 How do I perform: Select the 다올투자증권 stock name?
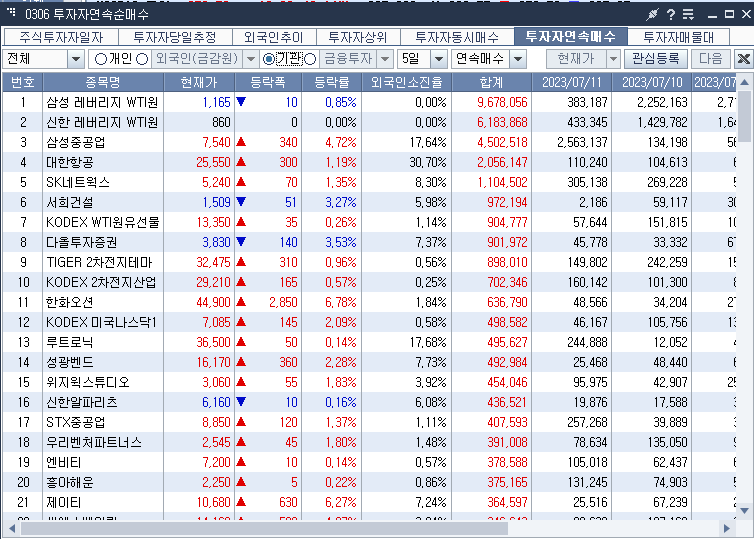point(82,242)
